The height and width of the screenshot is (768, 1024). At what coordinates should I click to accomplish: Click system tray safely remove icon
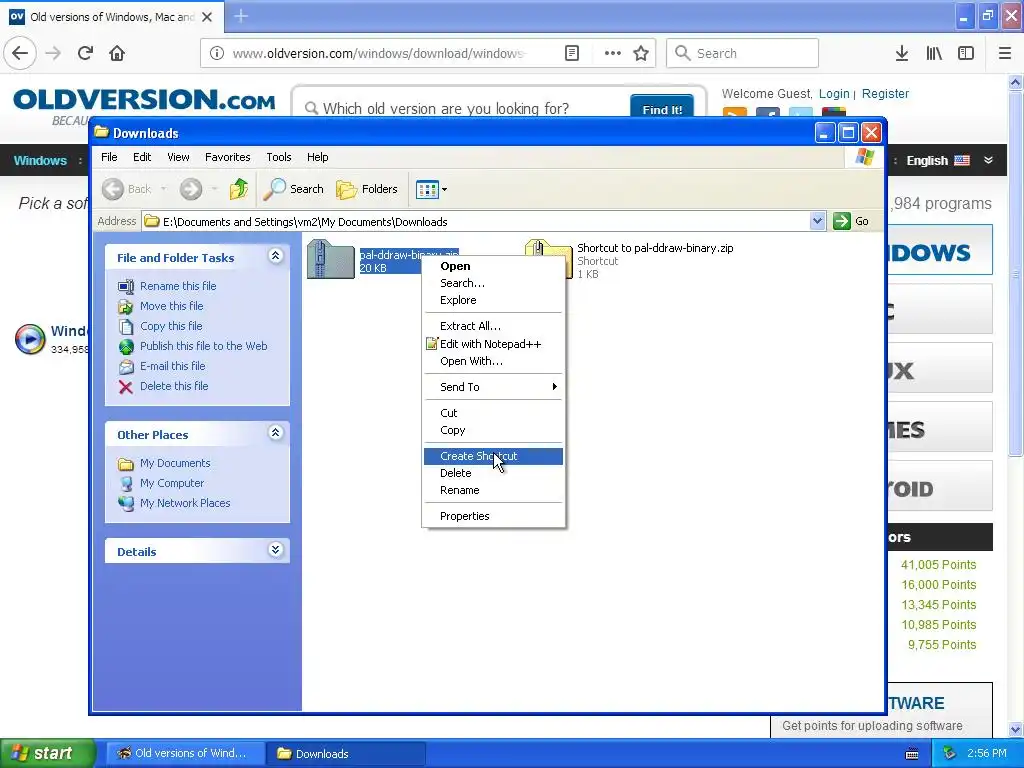click(x=950, y=753)
